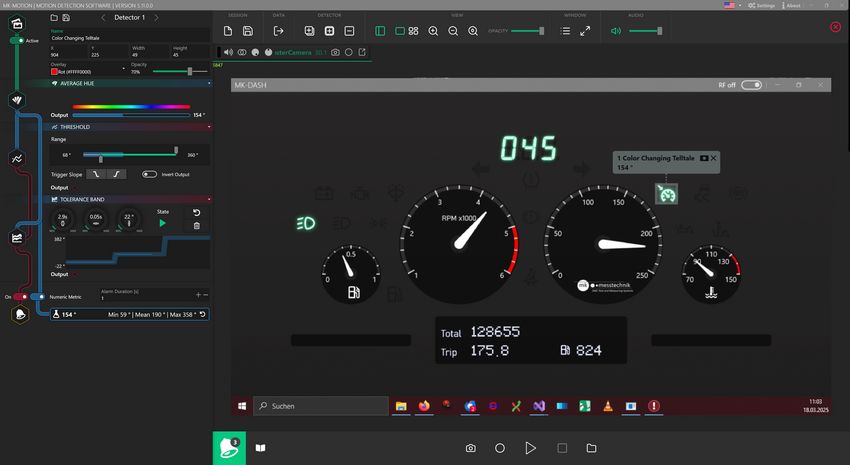The height and width of the screenshot is (465, 850).
Task: Save the session with the toolbar disk icon
Action: (x=249, y=31)
